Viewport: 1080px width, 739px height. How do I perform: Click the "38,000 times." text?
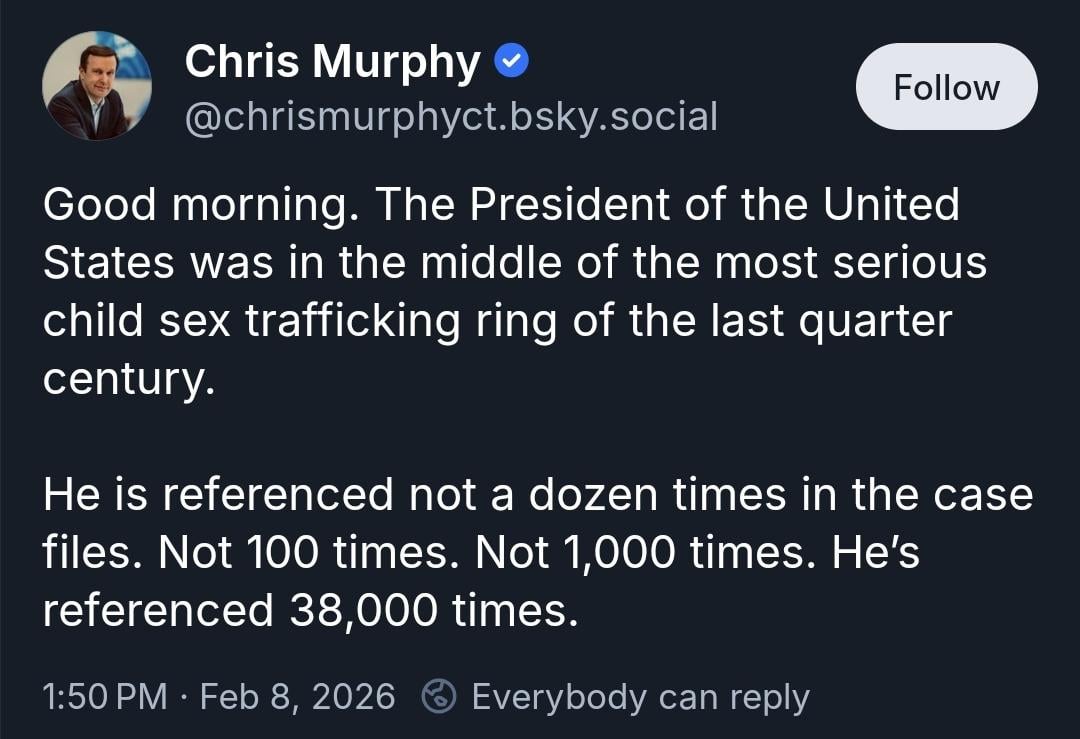[434, 610]
